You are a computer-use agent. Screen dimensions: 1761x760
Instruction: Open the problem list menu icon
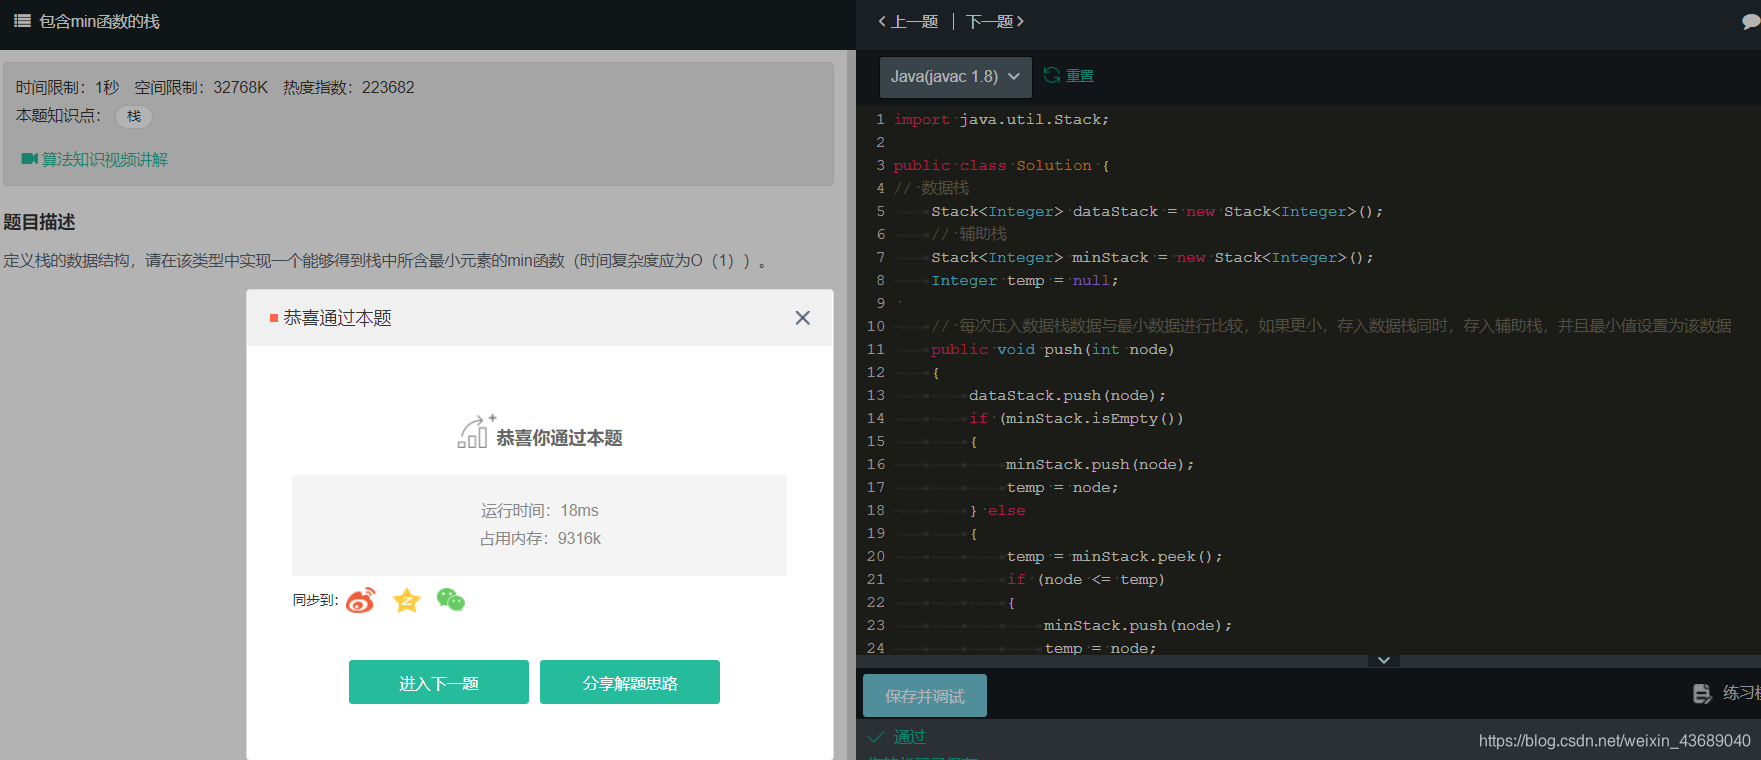(x=22, y=21)
